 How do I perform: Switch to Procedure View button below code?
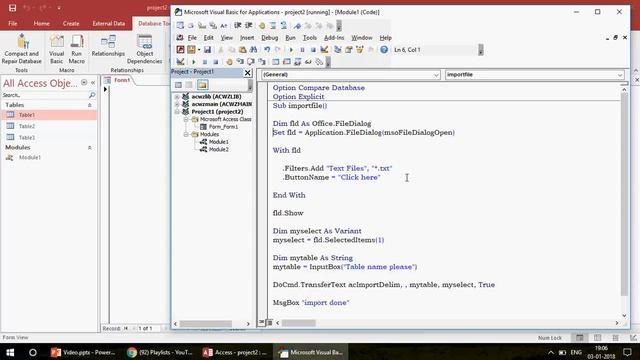tap(261, 322)
